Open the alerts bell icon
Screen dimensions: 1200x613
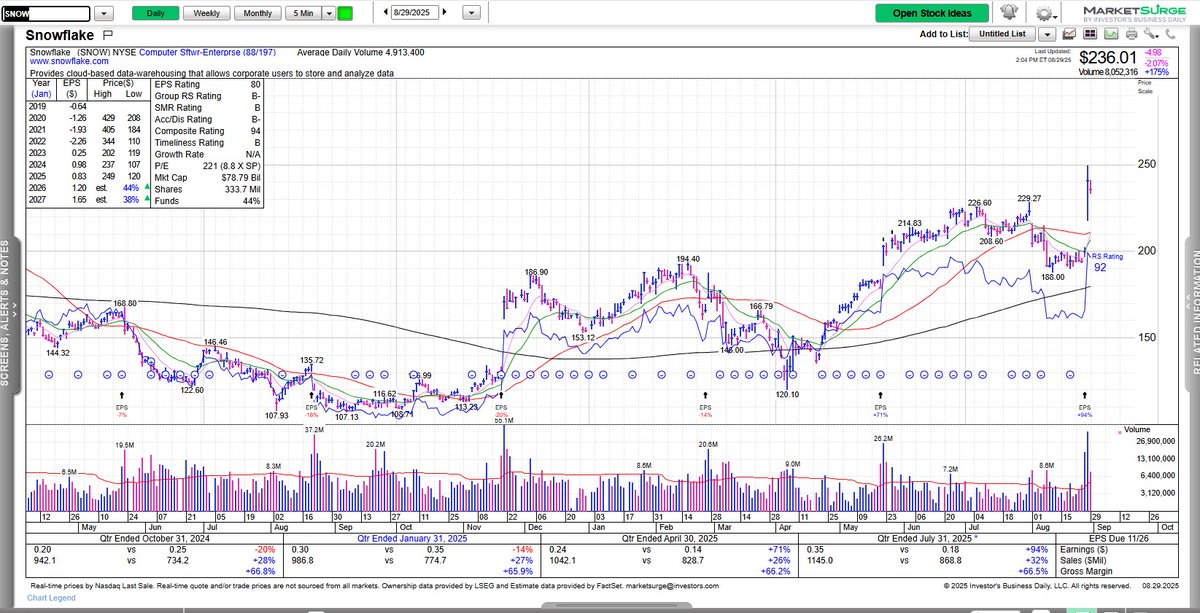pyautogui.click(x=1010, y=14)
